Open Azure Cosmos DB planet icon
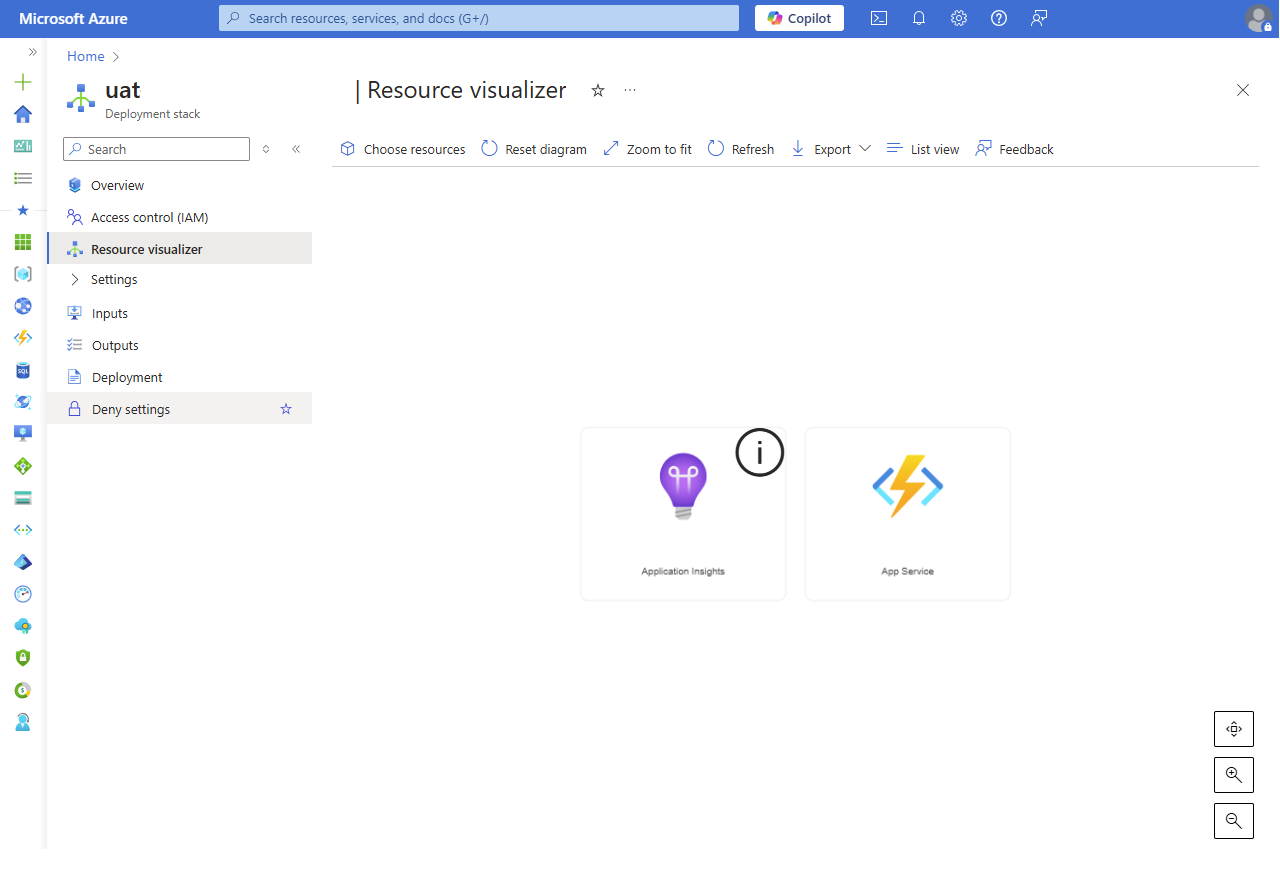 23,402
